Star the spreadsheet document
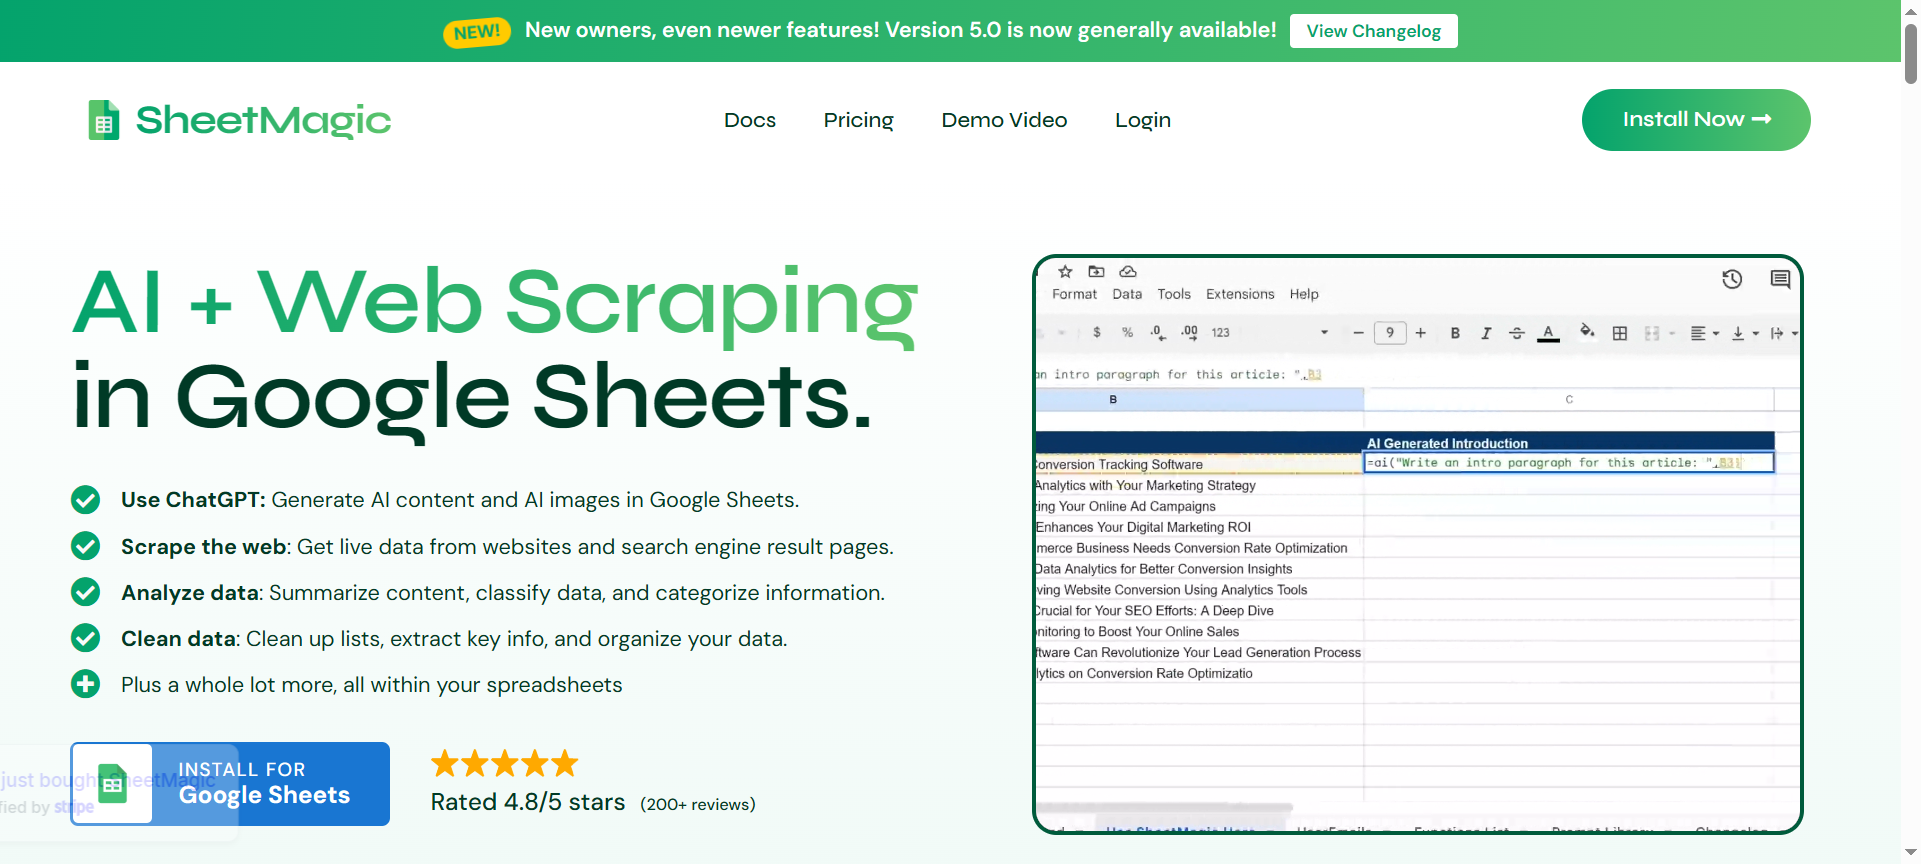Viewport: 1921px width, 864px height. [x=1065, y=271]
